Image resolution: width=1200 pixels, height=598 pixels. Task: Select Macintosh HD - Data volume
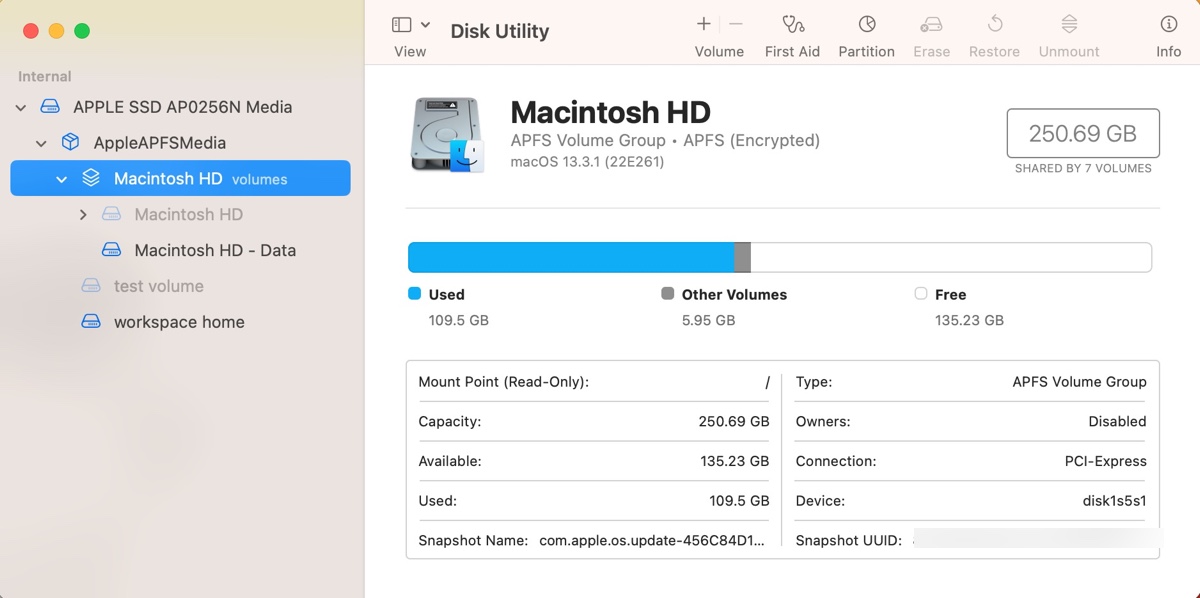coord(214,250)
